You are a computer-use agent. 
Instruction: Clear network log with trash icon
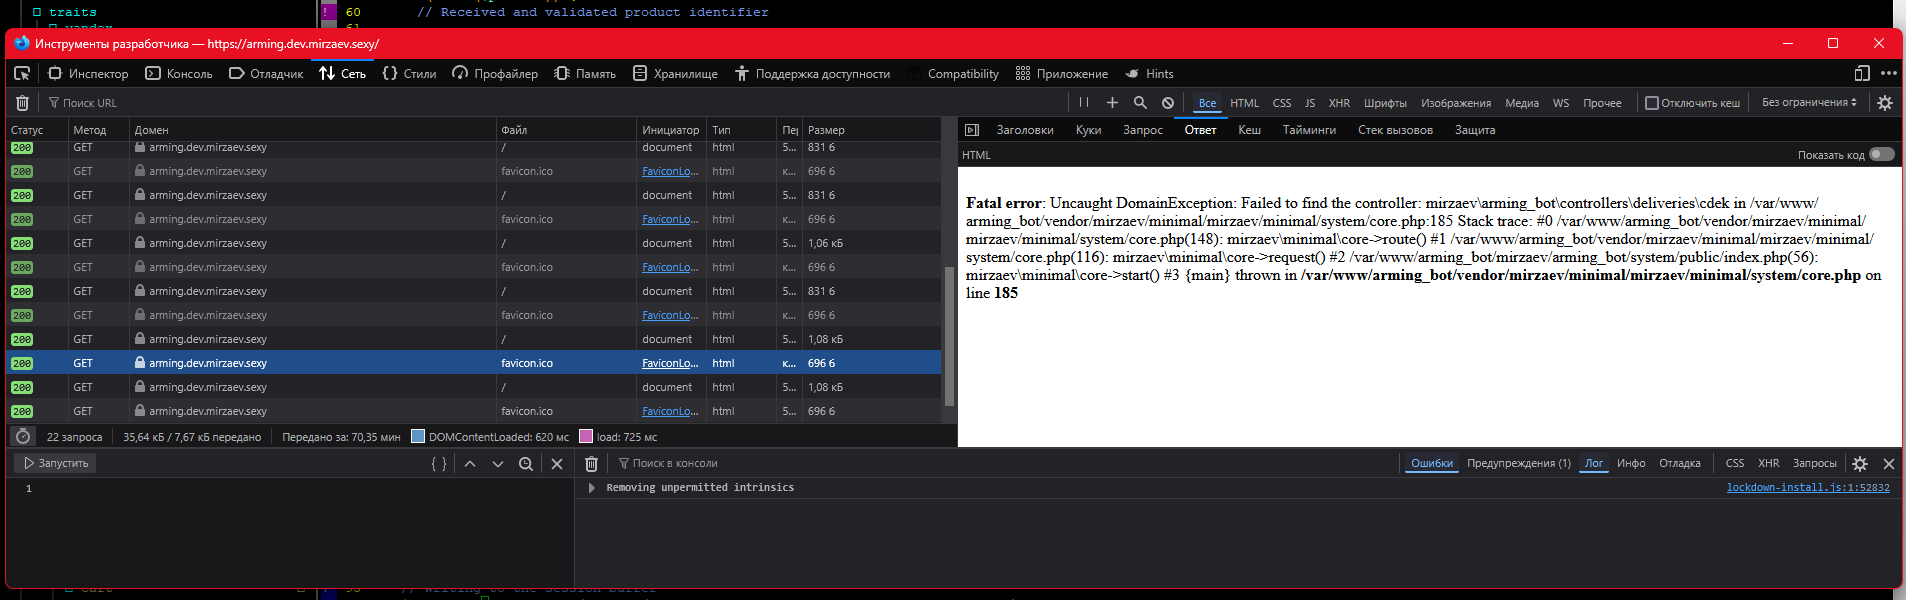(22, 103)
